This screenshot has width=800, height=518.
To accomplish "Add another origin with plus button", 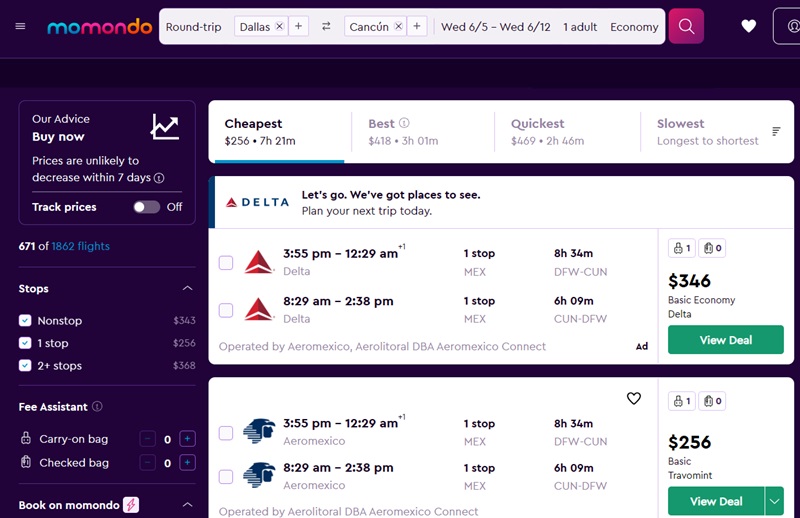I will tap(298, 26).
